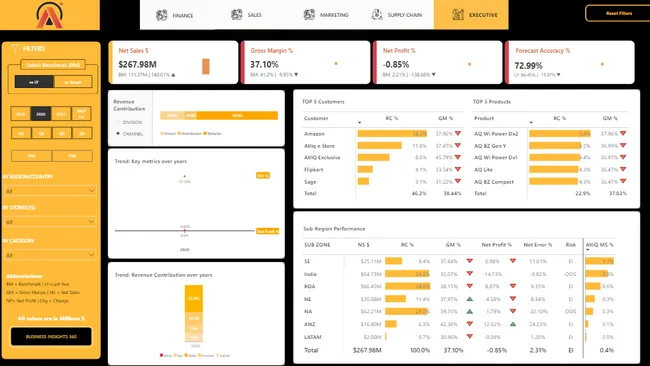
Task: Click the GM % series label in trend chart
Action: [x=263, y=175]
